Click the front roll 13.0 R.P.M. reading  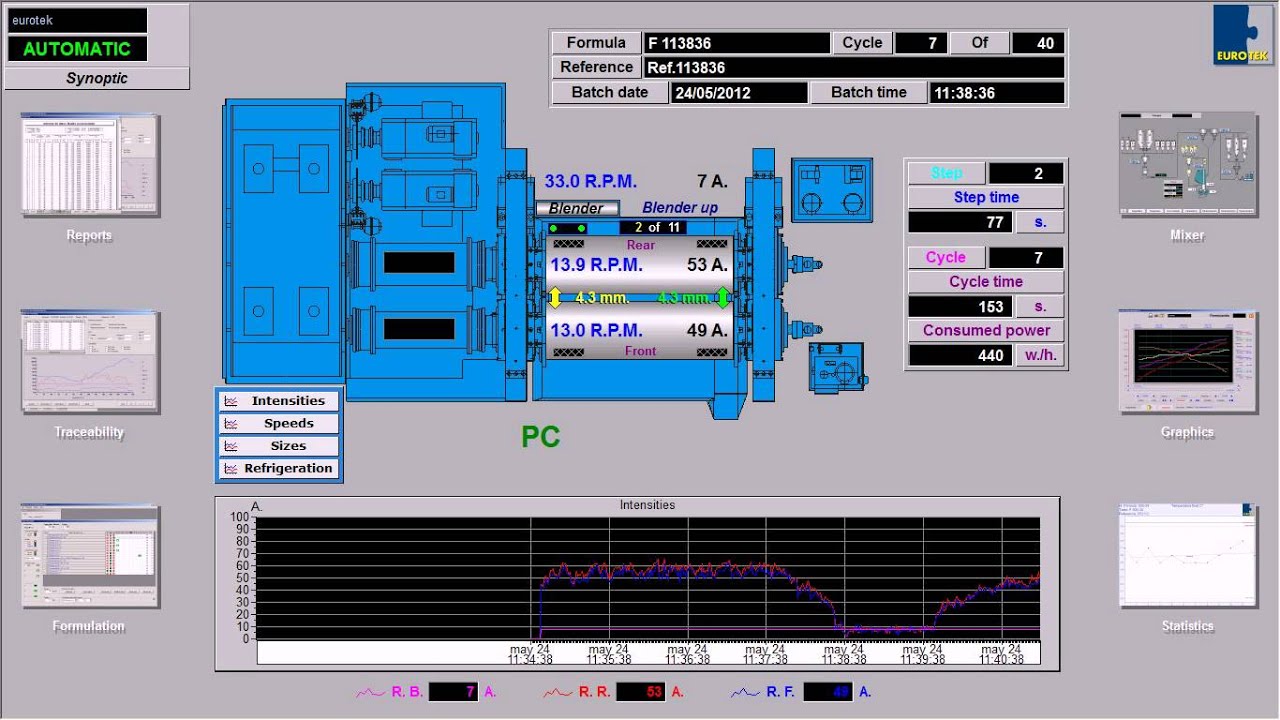click(x=596, y=330)
